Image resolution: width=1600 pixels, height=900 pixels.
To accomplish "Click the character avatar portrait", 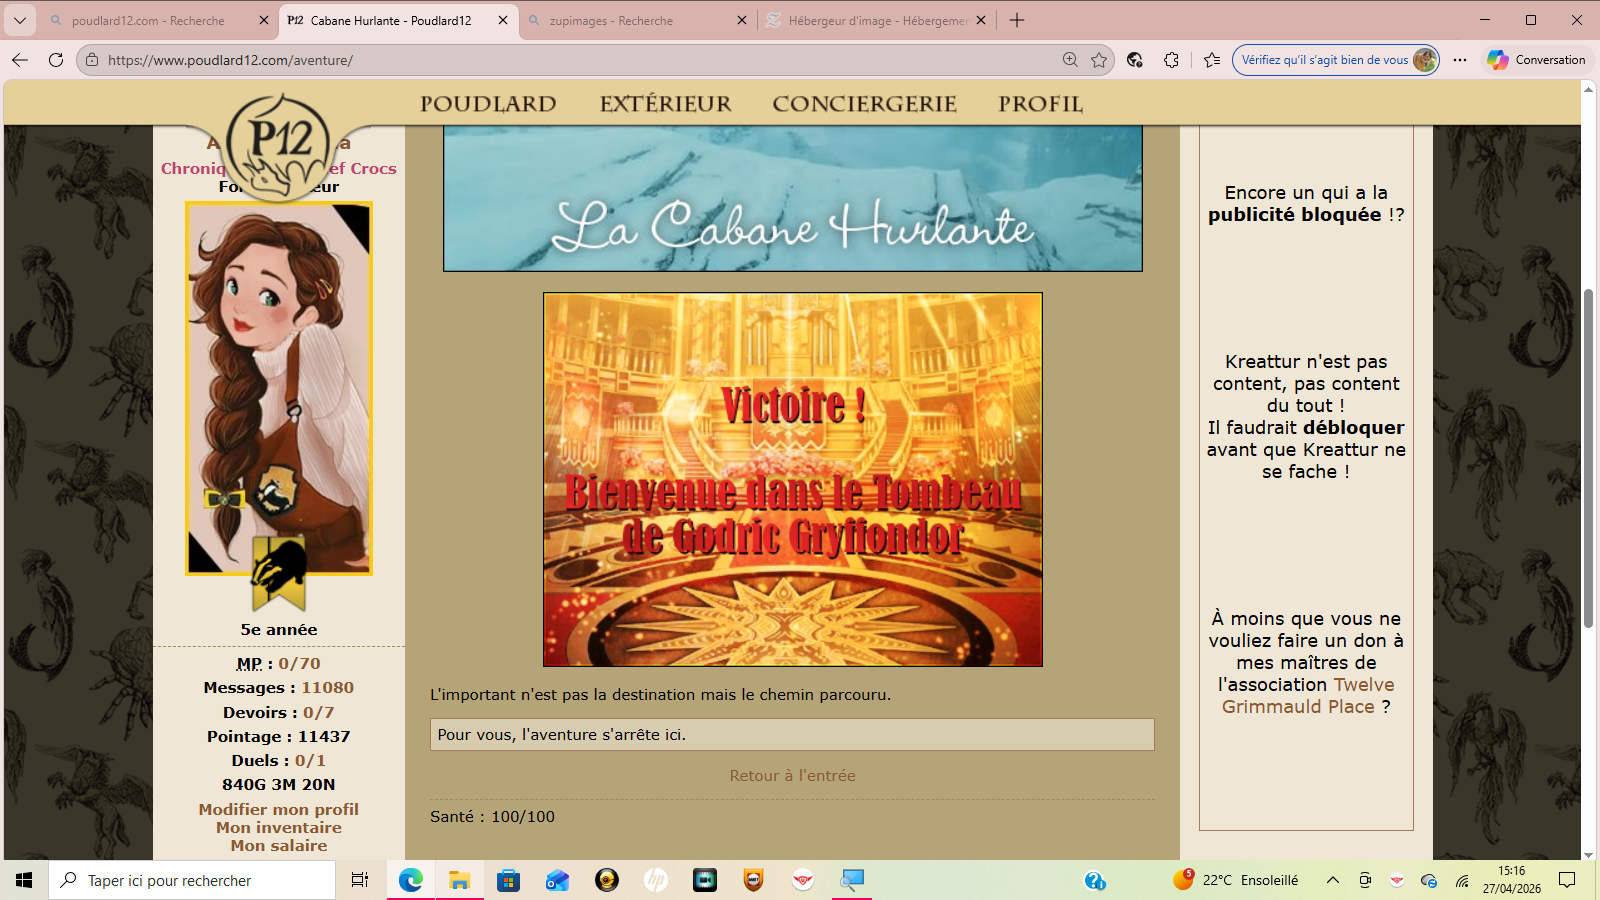I will tap(279, 388).
